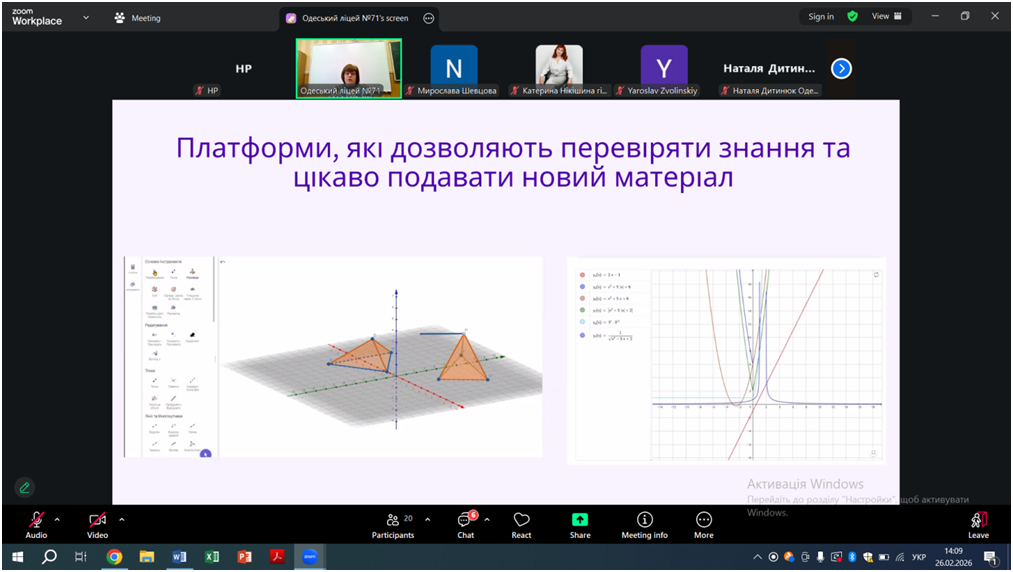Screen dimensions: 1013x572
Task: Open the Participants panel
Action: pyautogui.click(x=393, y=524)
